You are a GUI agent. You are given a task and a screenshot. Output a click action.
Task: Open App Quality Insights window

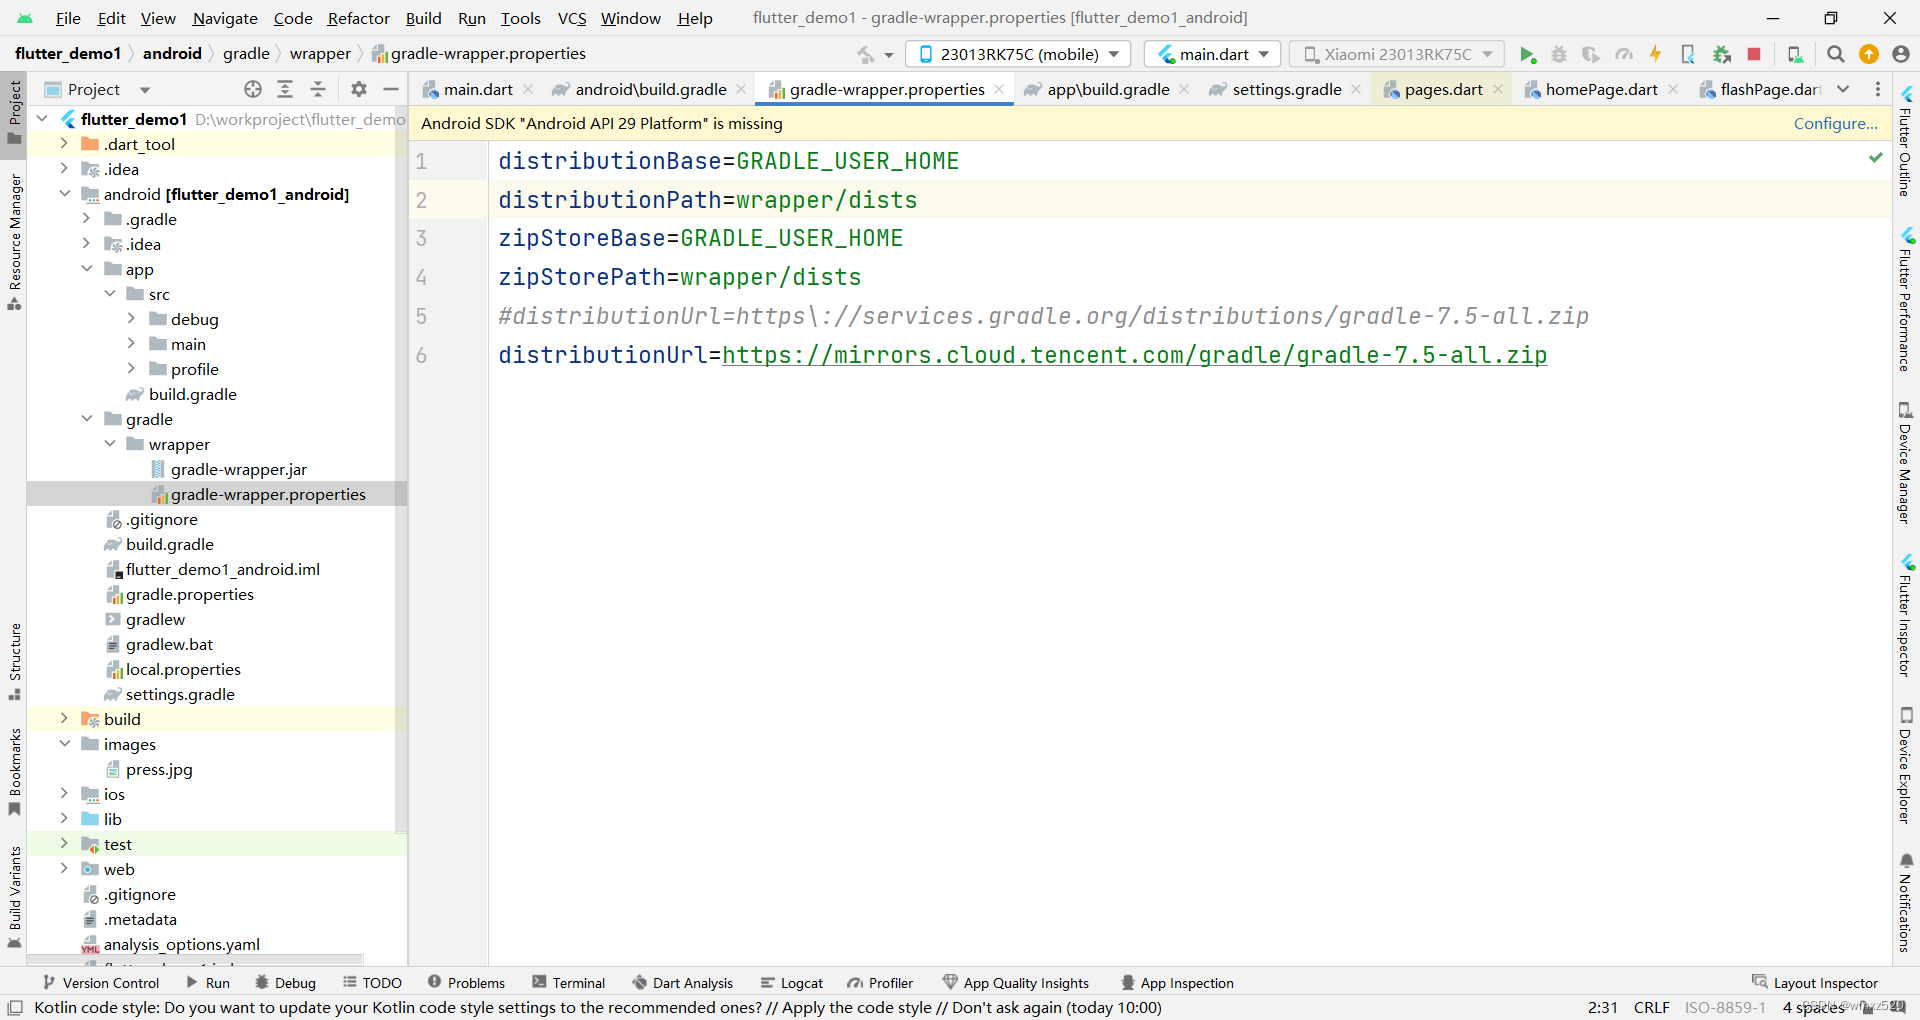point(1015,983)
